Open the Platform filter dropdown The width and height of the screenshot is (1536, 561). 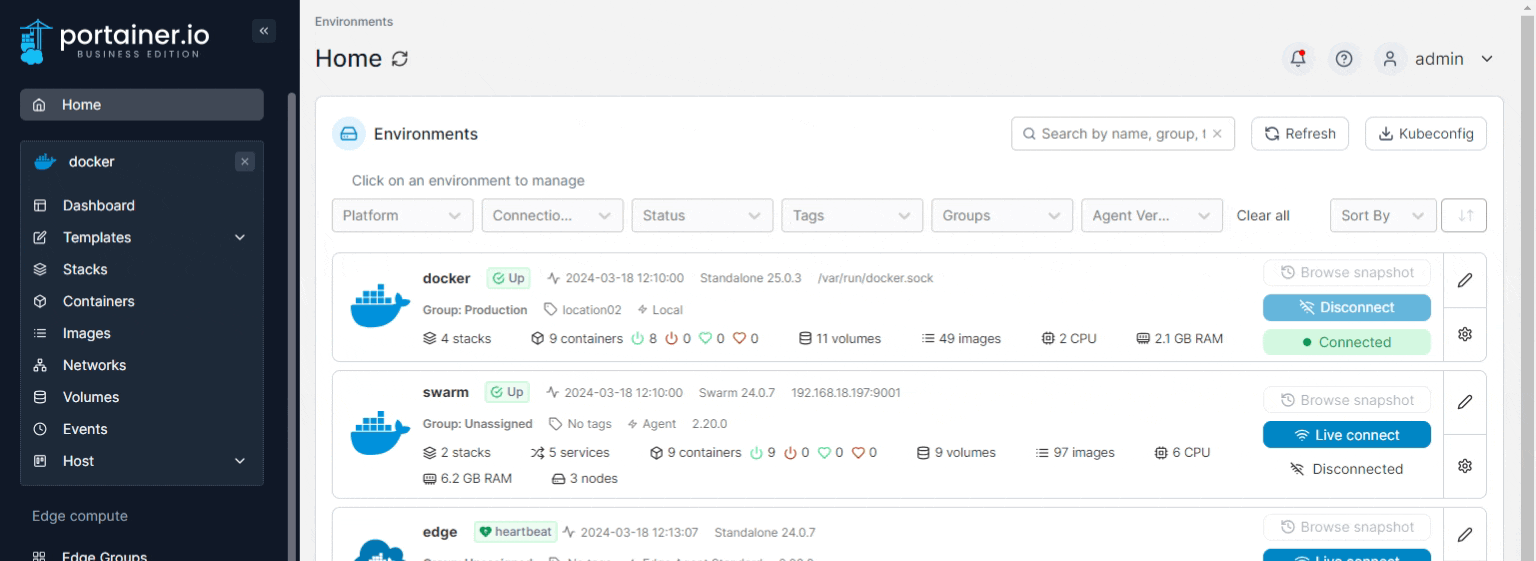402,215
